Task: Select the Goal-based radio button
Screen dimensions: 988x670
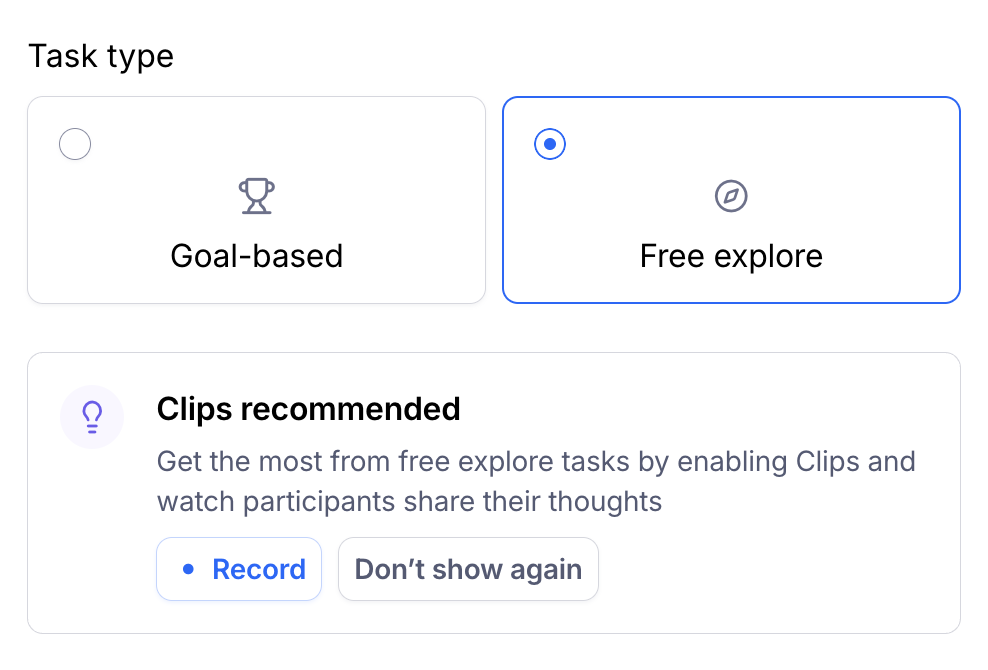Action: 75,144
